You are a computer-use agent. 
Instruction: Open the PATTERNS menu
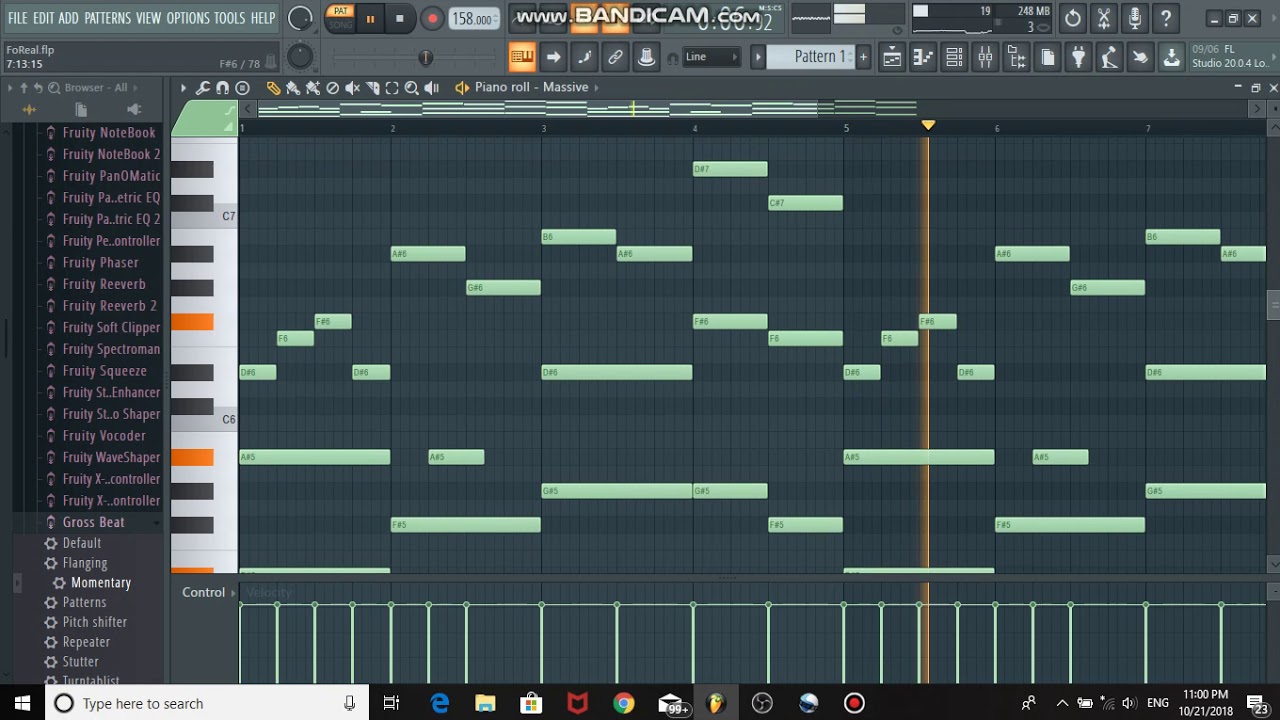[x=107, y=18]
